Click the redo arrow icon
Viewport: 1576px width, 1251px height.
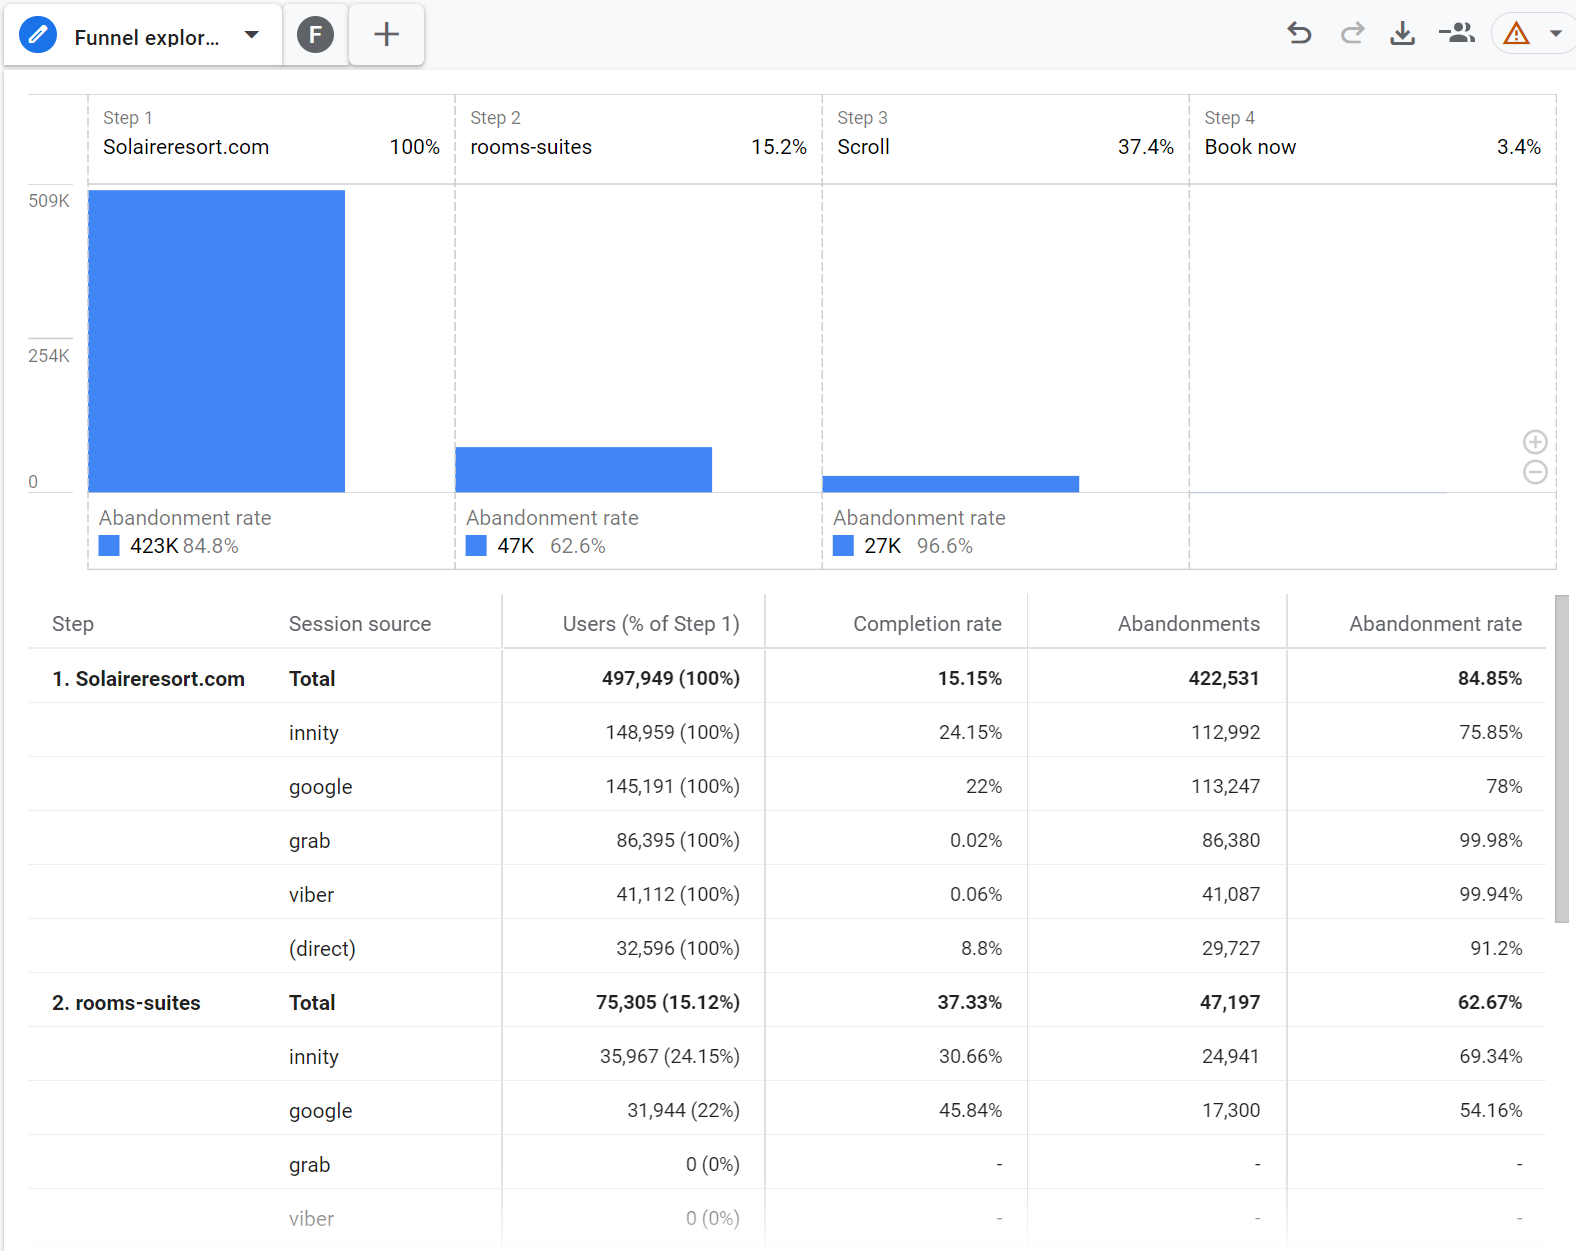click(1352, 34)
